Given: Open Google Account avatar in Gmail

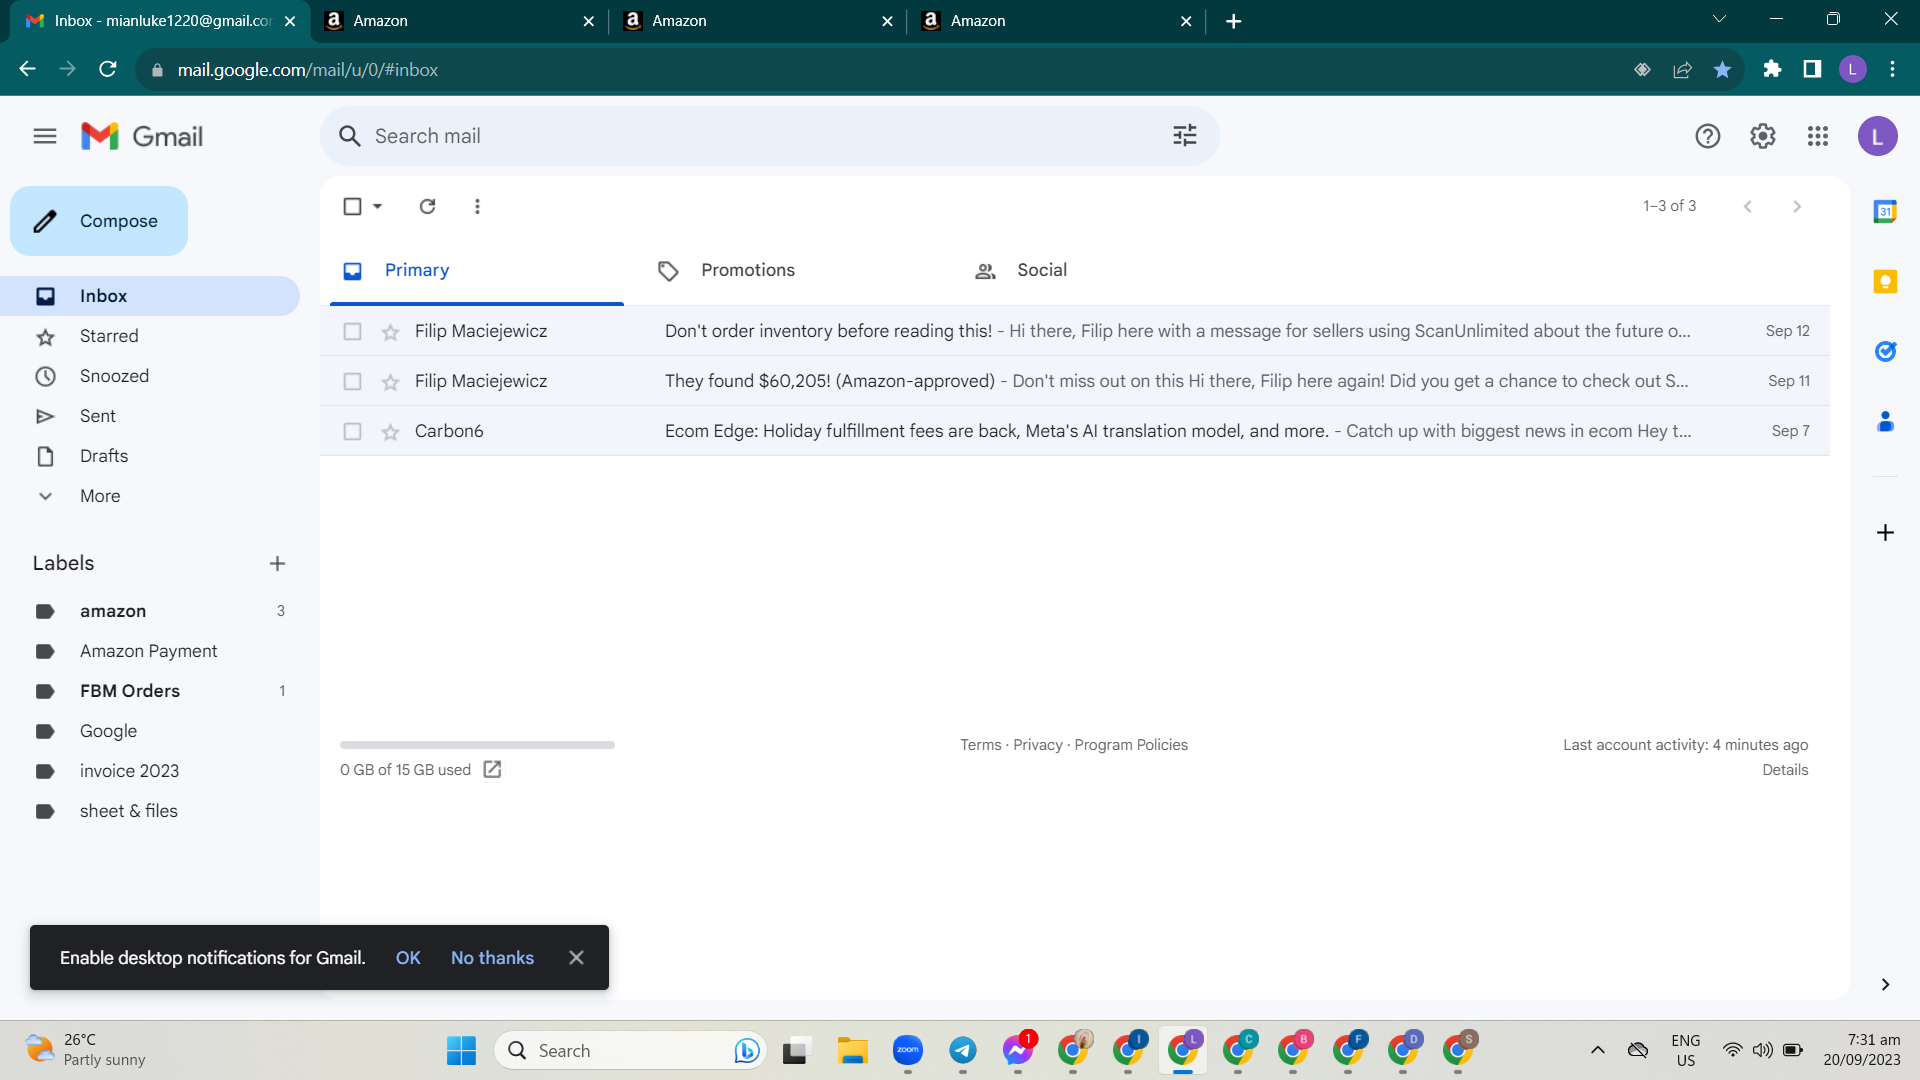Looking at the screenshot, I should 1877,136.
